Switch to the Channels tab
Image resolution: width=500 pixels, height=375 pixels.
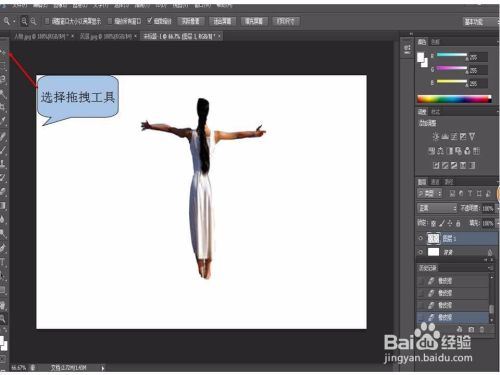(435, 182)
